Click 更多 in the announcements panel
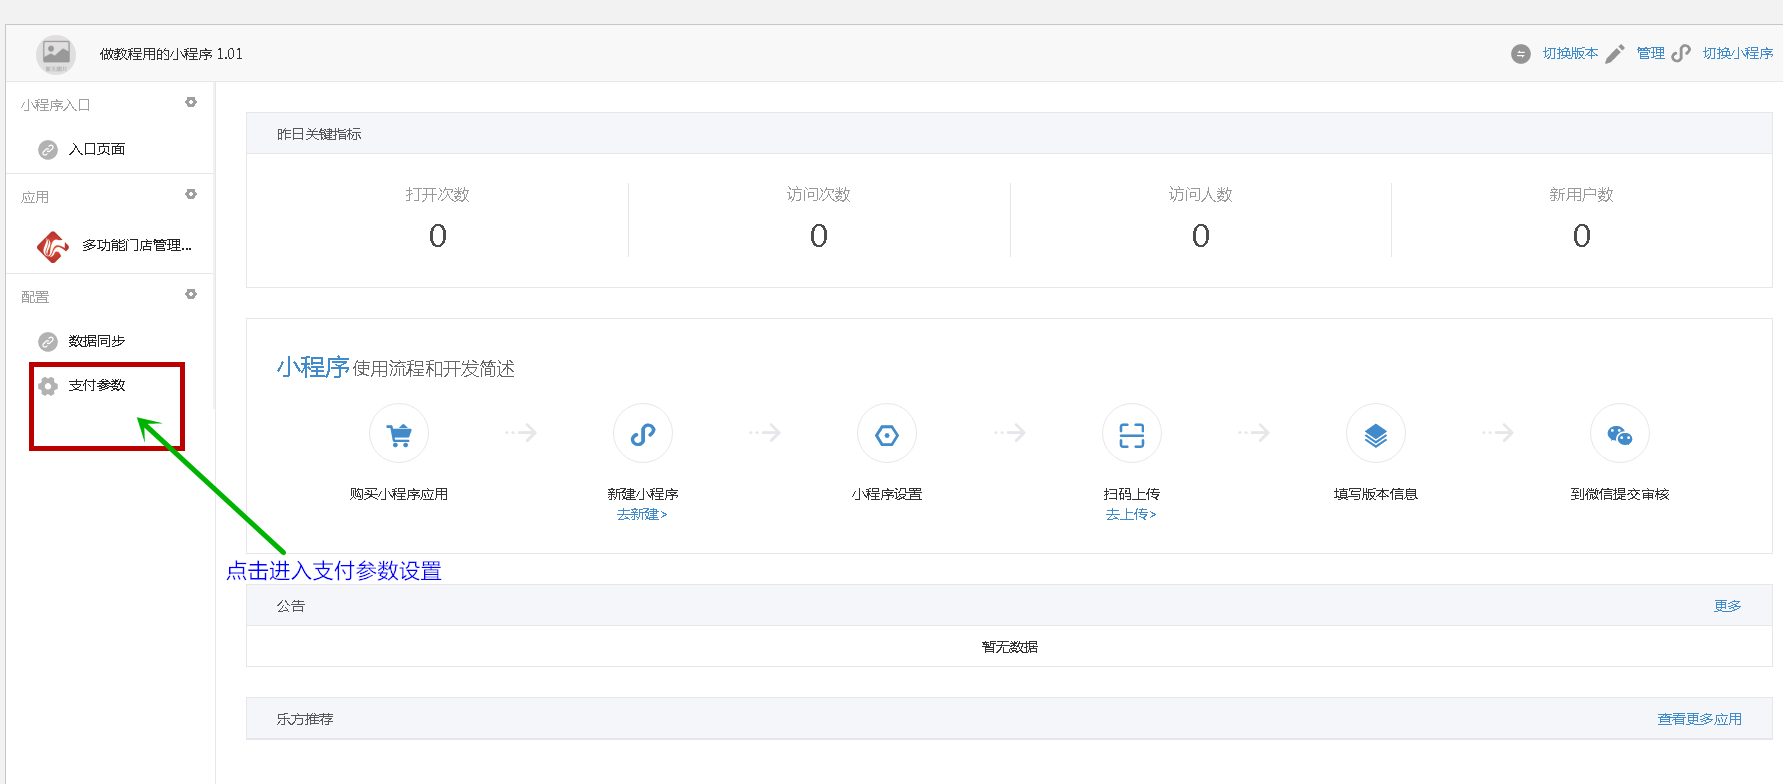The height and width of the screenshot is (784, 1783). coord(1727,606)
